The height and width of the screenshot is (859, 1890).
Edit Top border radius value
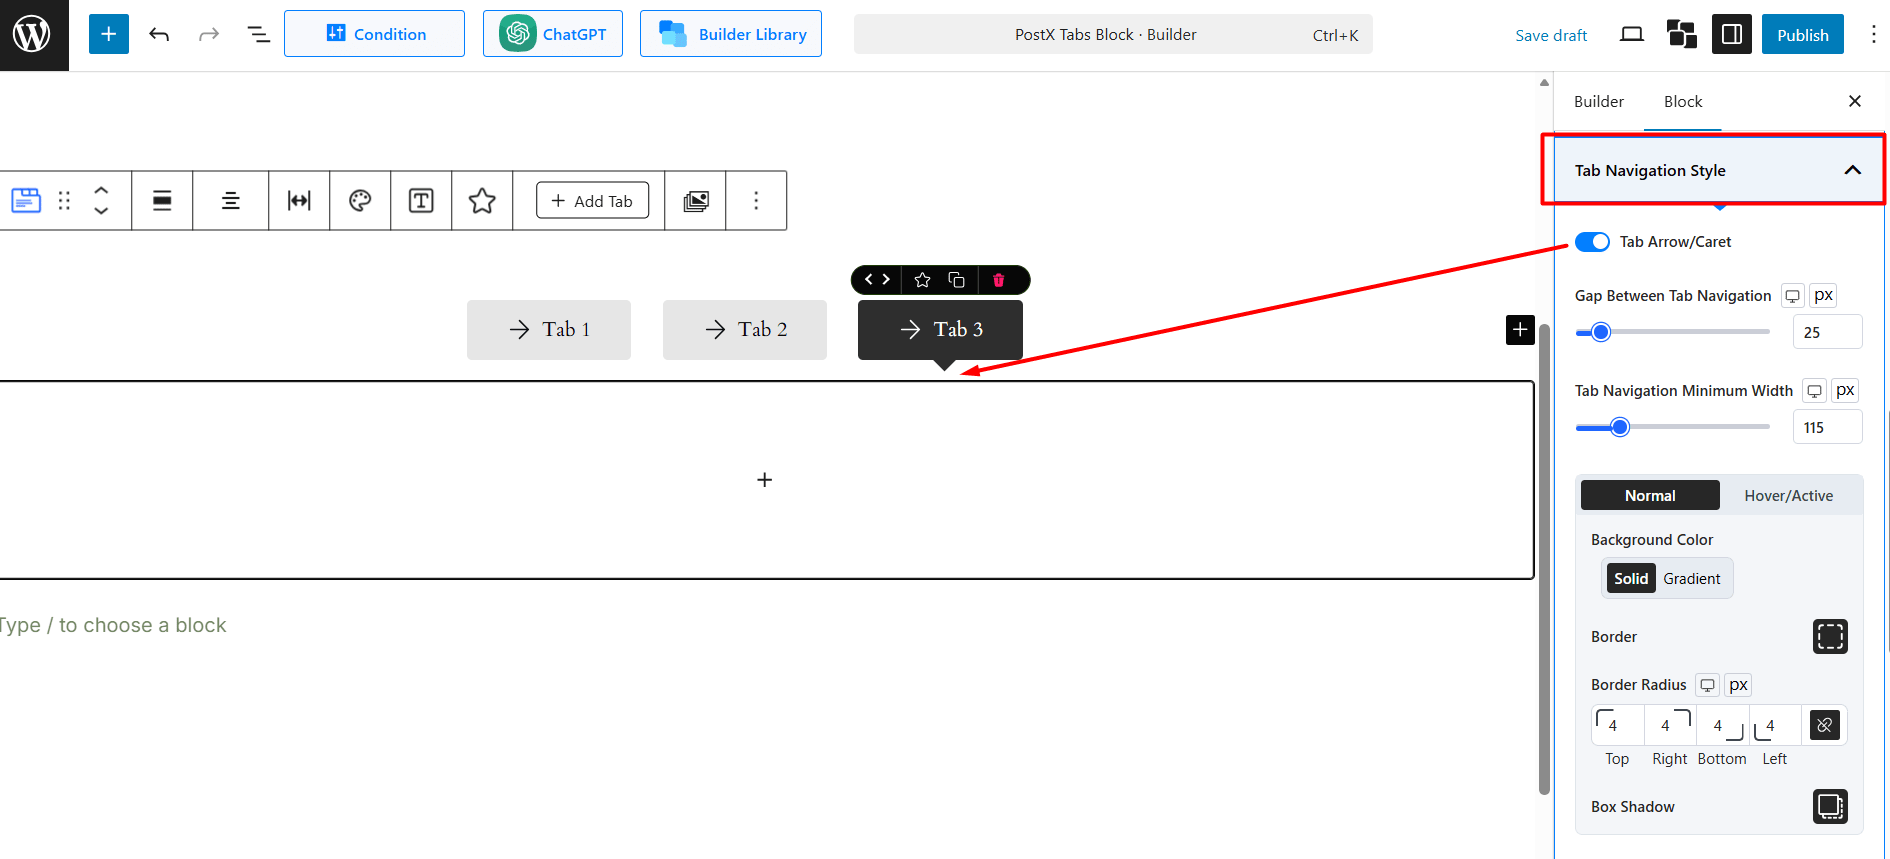pos(1617,725)
